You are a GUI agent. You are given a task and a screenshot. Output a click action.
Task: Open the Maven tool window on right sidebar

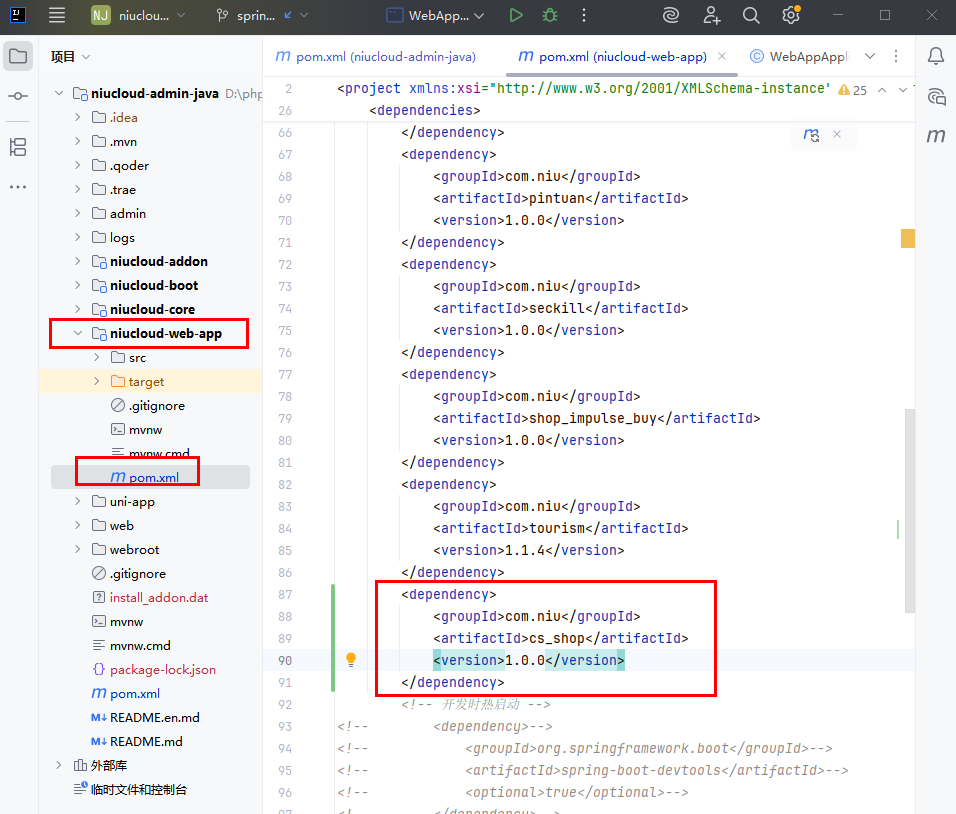coord(936,136)
